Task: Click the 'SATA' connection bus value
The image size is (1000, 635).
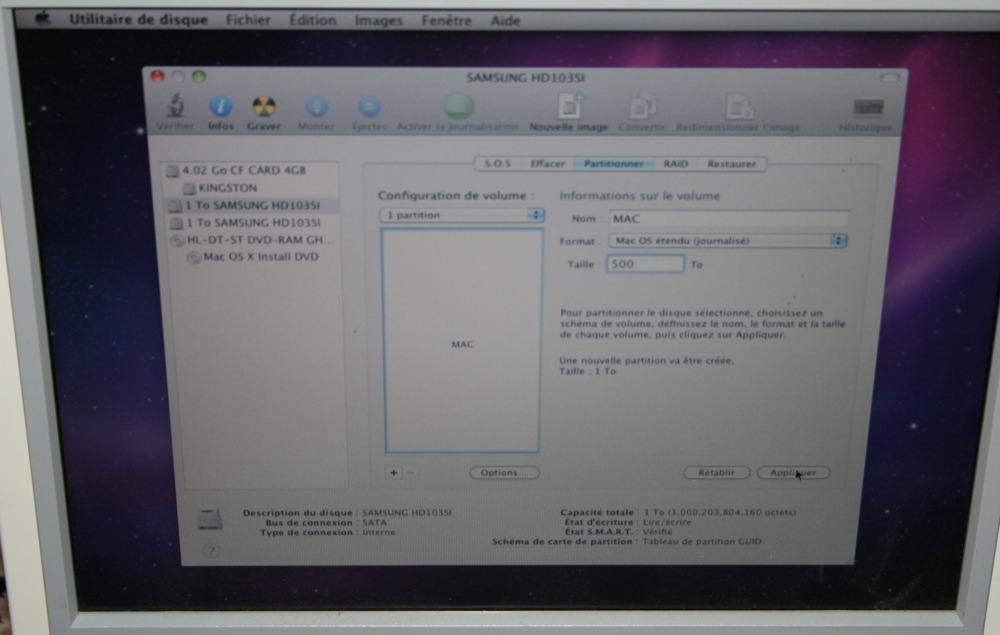Action: (x=374, y=523)
